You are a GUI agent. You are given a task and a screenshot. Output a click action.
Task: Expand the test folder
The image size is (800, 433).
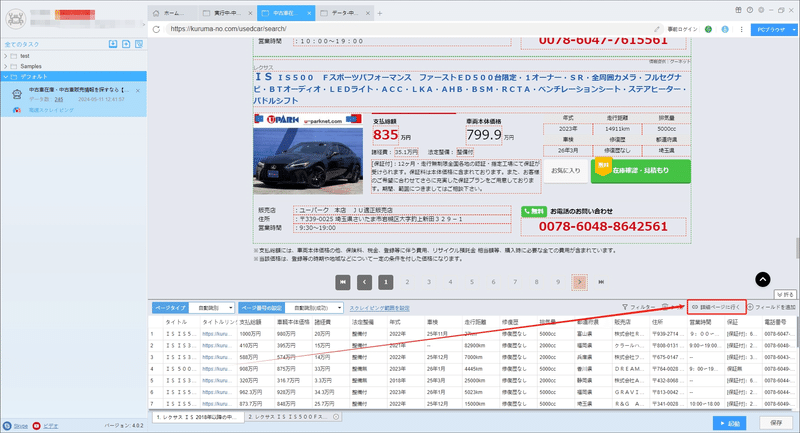[6, 56]
